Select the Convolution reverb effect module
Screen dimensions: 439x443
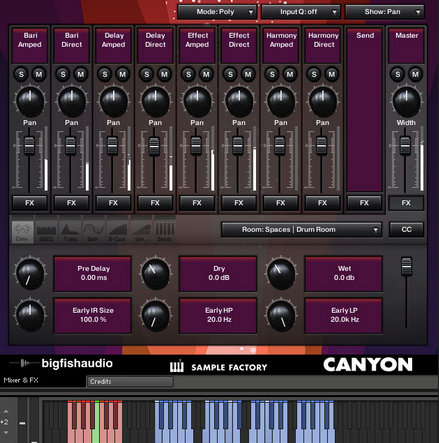[x=23, y=232]
